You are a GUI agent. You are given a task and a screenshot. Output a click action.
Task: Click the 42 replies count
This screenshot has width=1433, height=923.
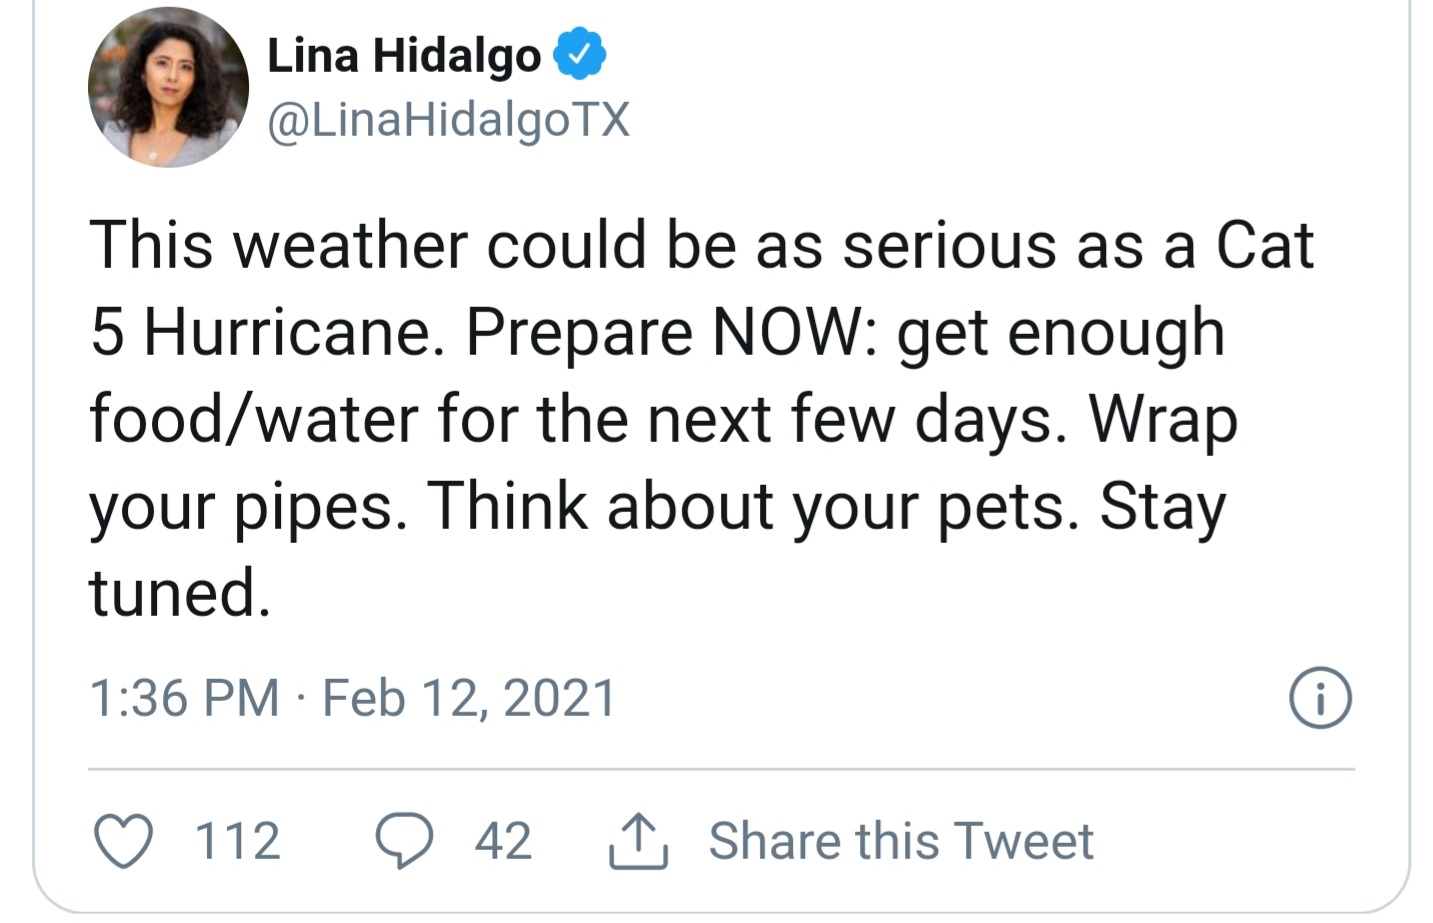tap(503, 841)
